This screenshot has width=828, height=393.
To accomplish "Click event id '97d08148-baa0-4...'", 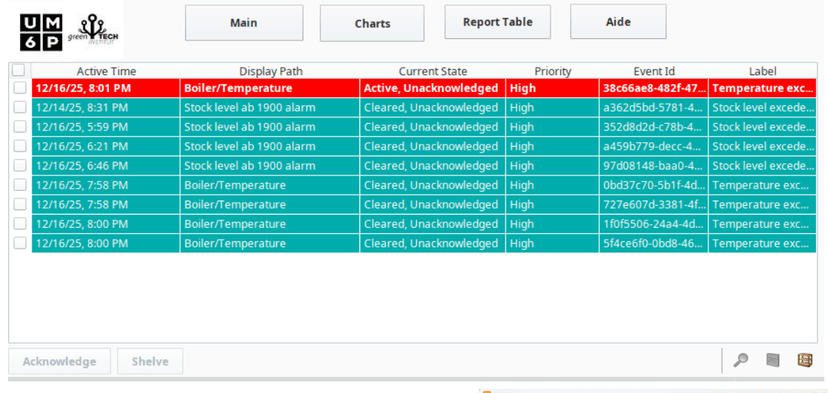I will click(654, 166).
